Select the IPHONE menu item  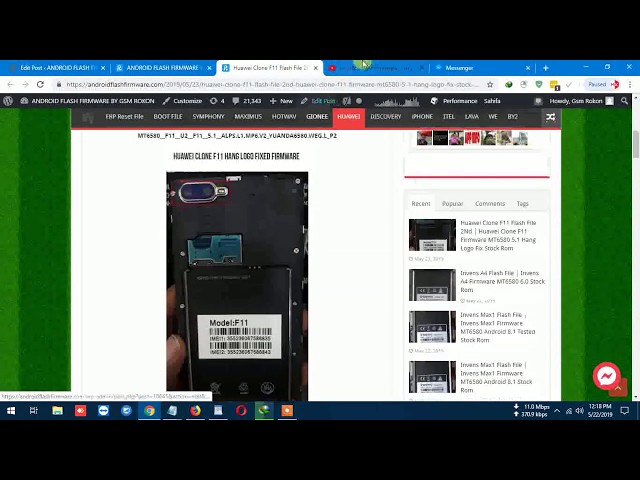[x=422, y=117]
